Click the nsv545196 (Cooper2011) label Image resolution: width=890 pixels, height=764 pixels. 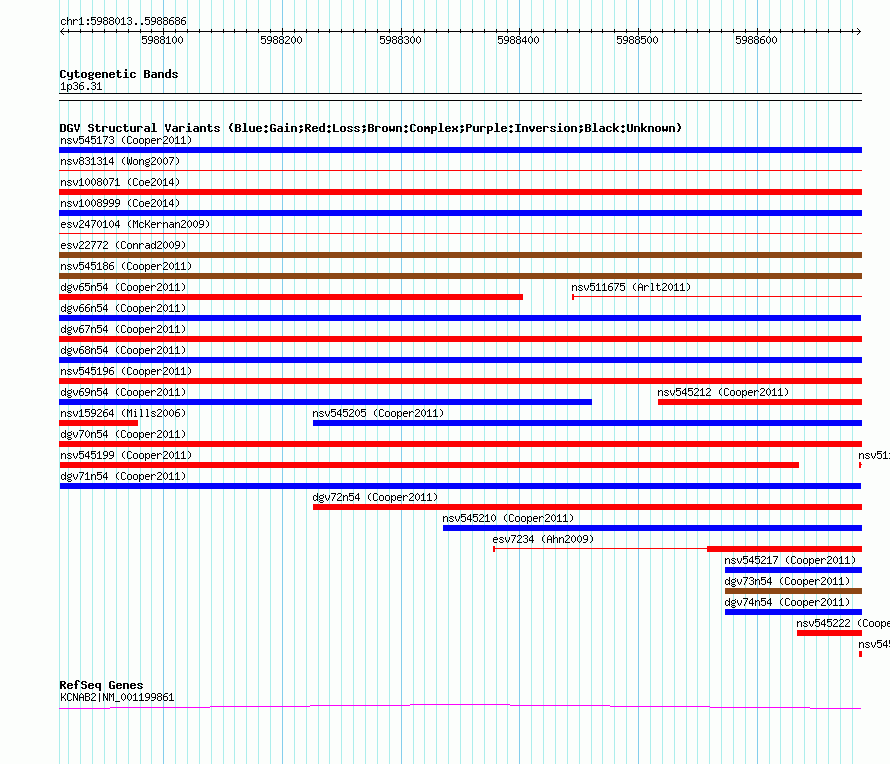[126, 371]
